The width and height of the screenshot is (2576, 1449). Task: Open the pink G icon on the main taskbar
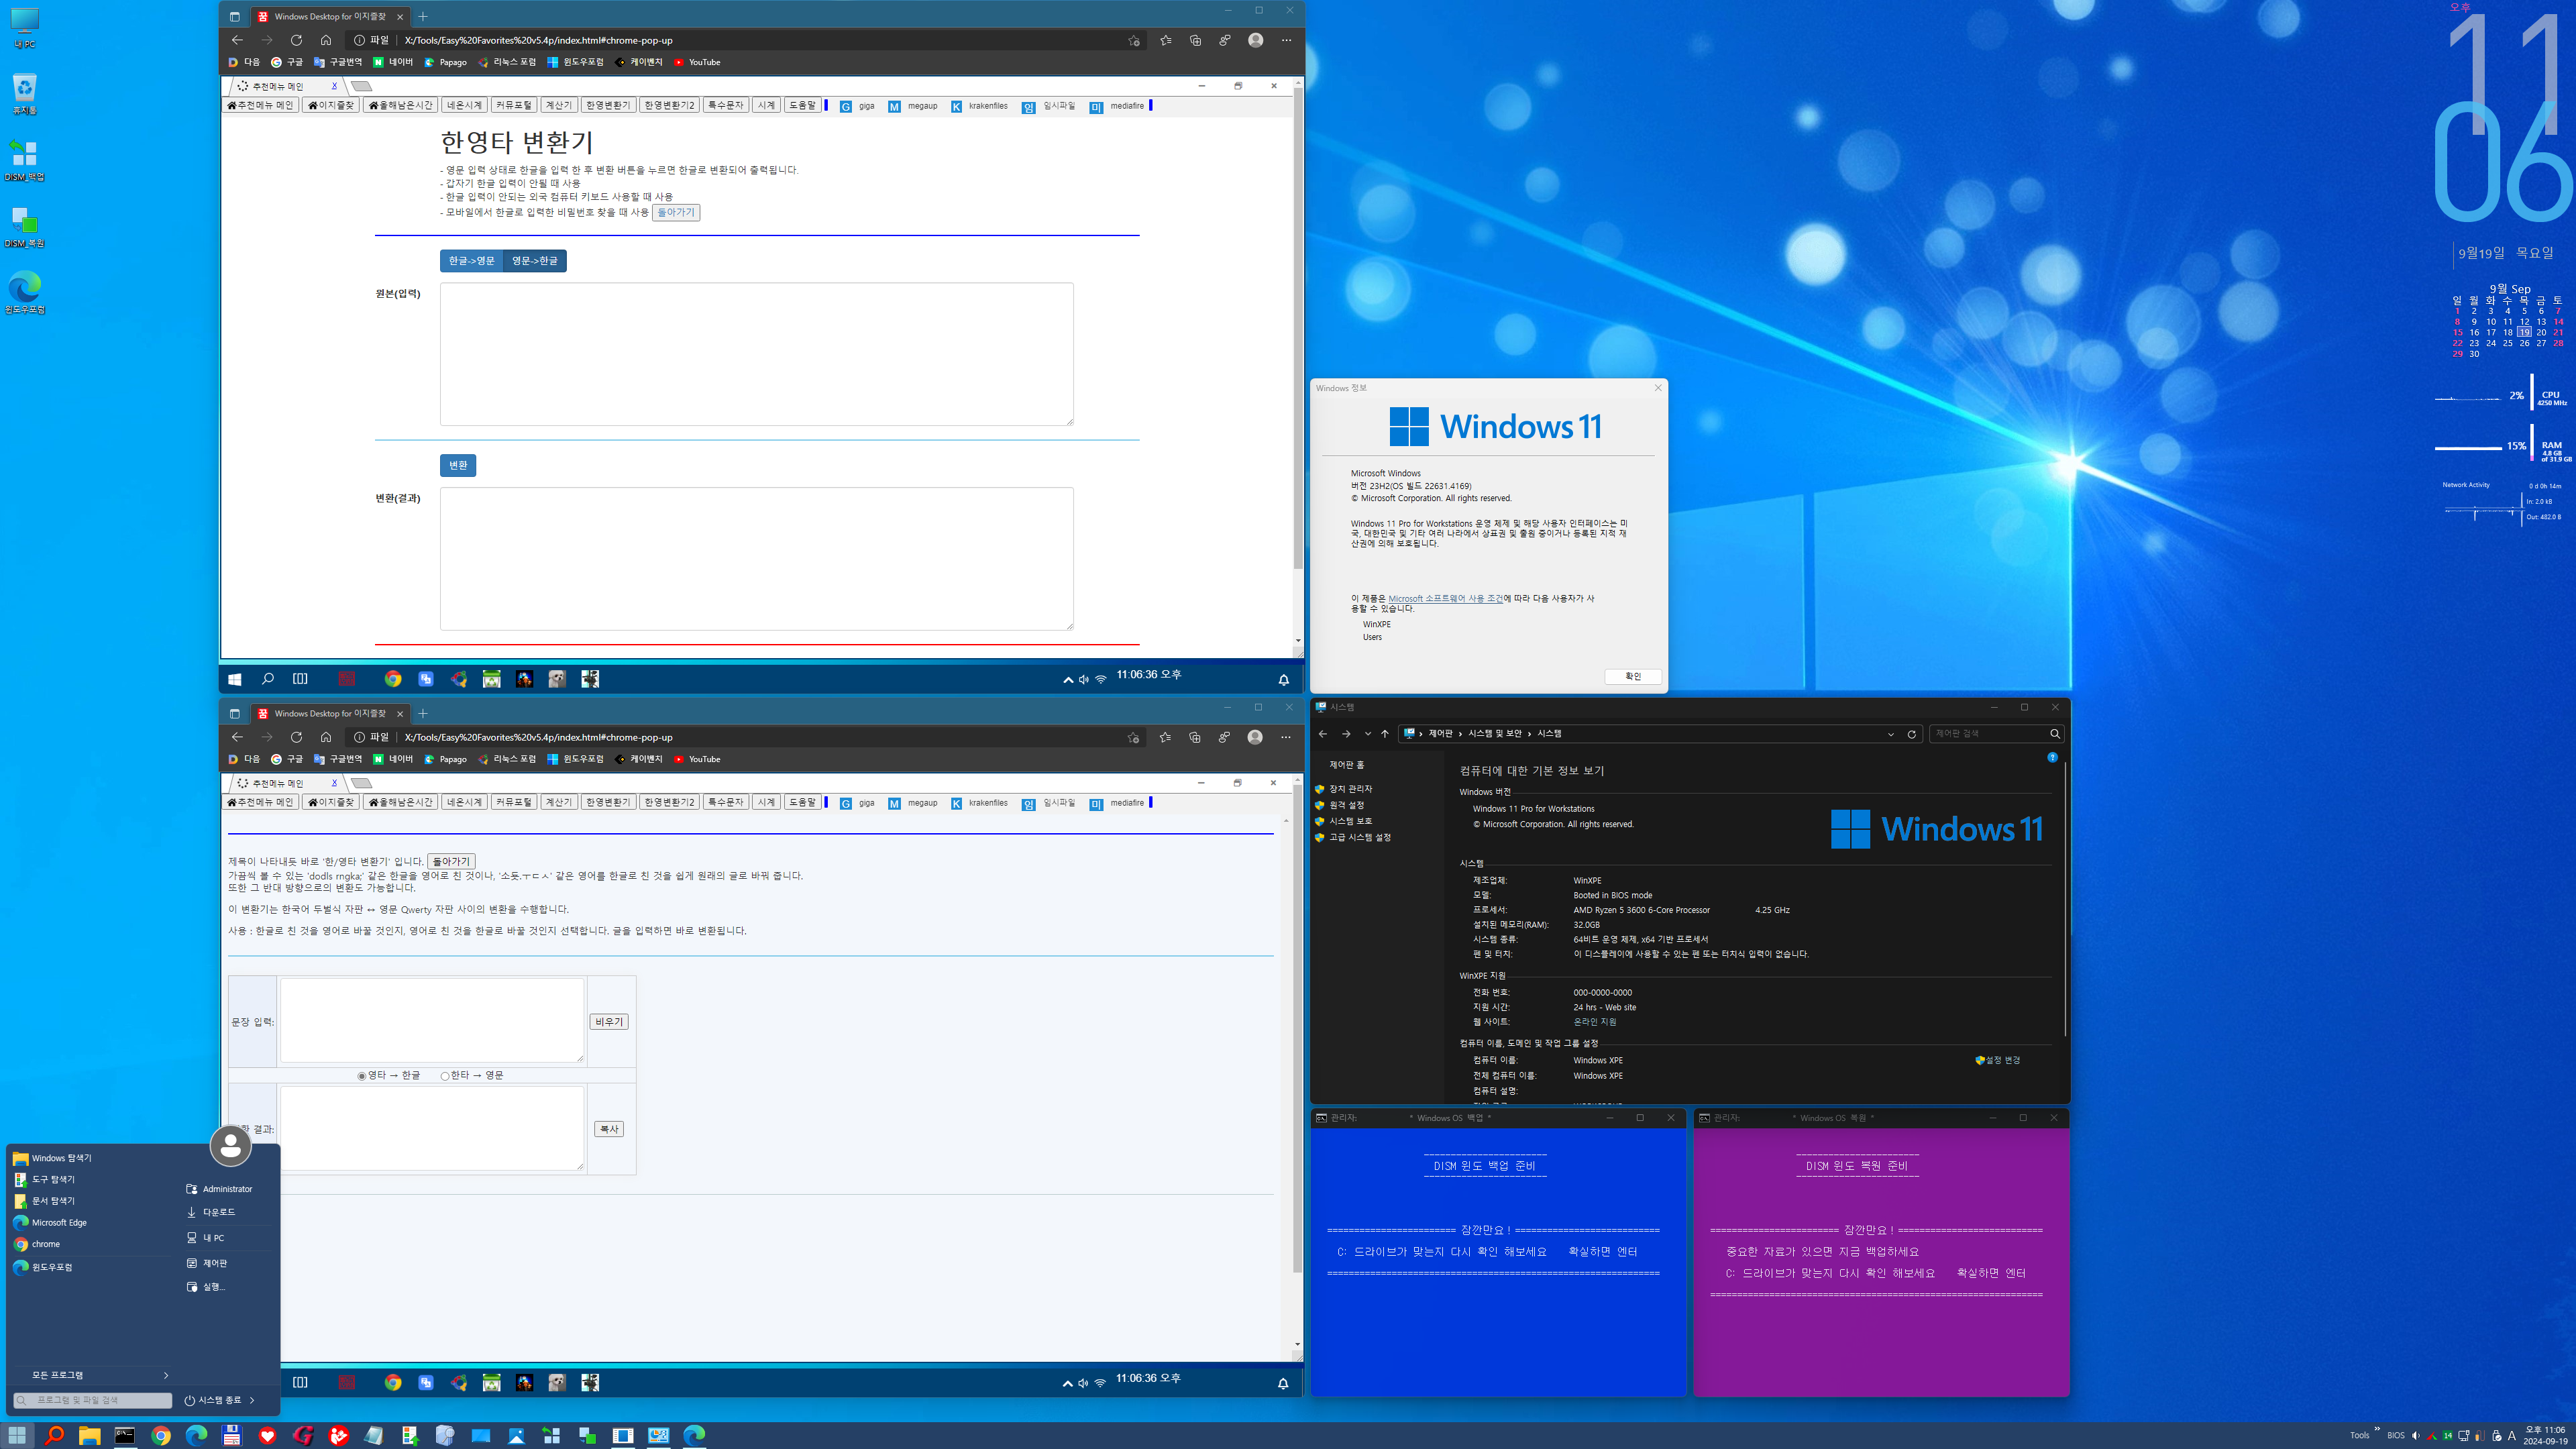pos(303,1435)
